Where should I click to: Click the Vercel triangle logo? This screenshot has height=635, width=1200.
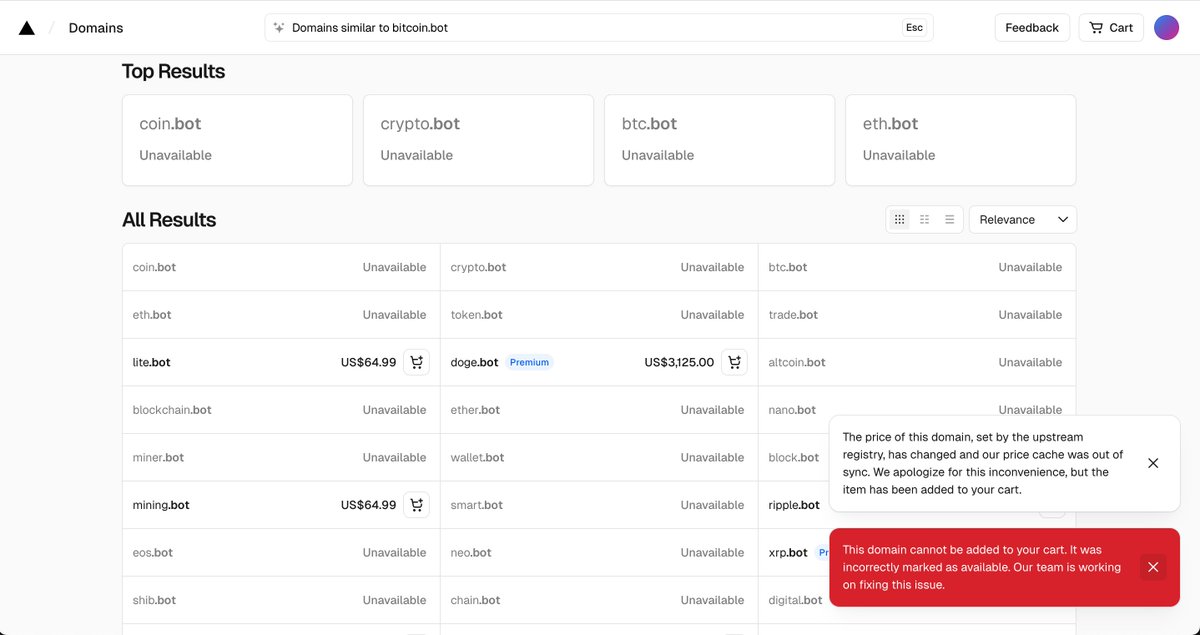coord(27,27)
